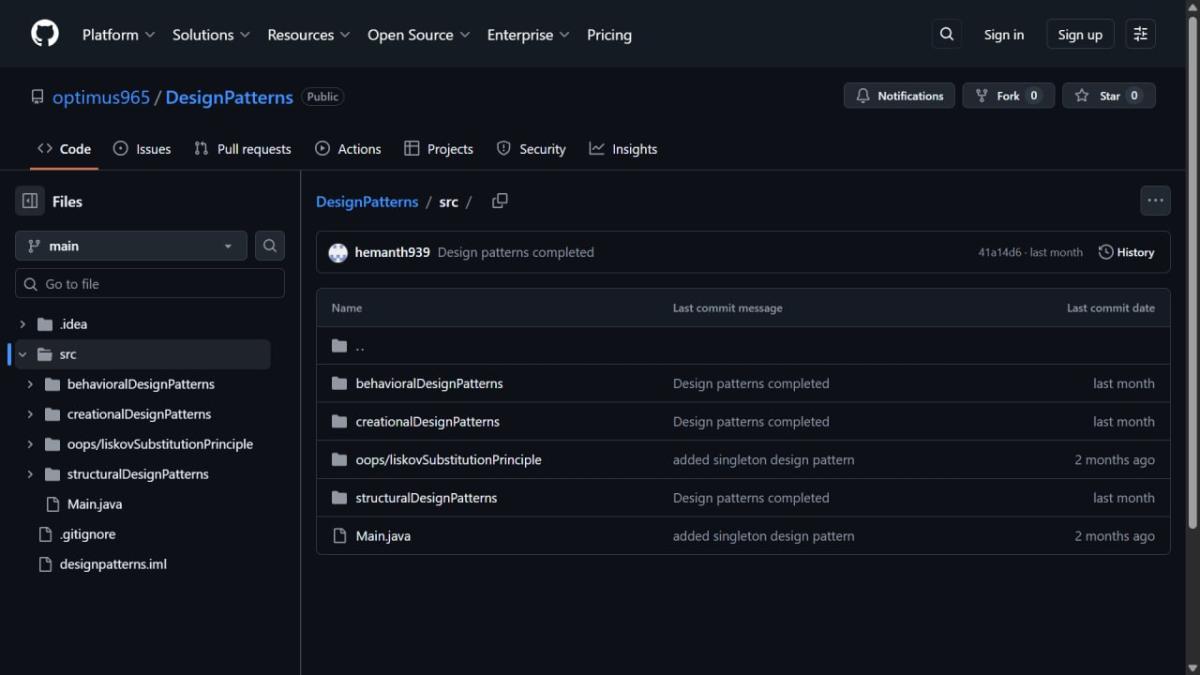Image resolution: width=1200 pixels, height=675 pixels.
Task: Open commit History
Action: click(1126, 252)
